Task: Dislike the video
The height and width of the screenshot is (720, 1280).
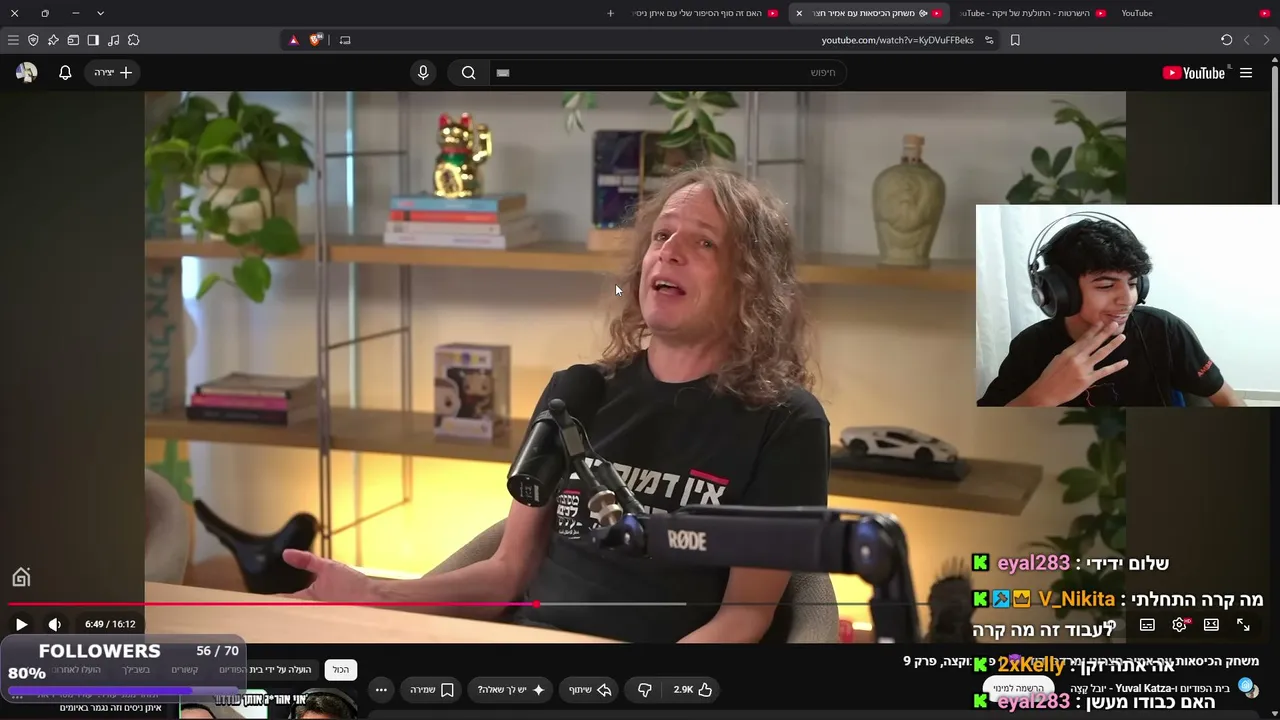Action: pos(645,690)
